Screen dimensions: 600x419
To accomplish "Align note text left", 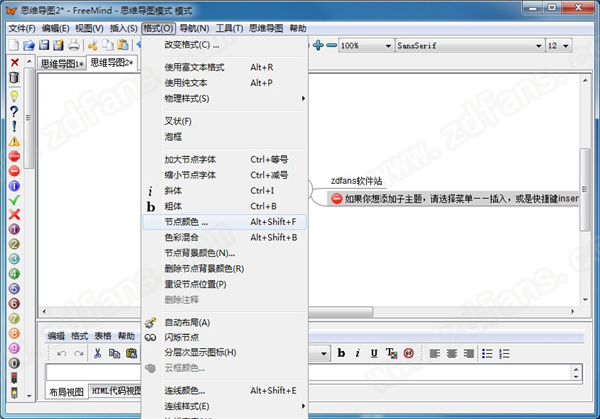I will coord(435,353).
